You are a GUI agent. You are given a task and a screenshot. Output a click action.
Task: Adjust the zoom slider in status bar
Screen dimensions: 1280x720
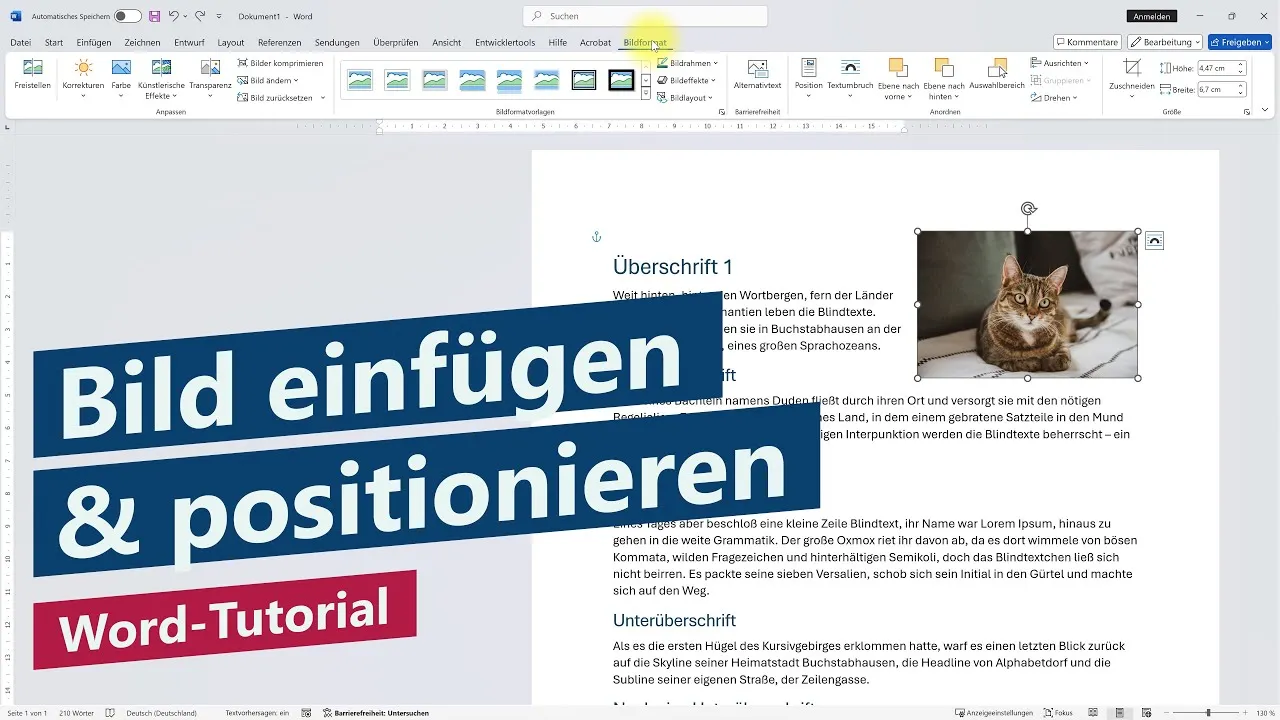point(1209,712)
